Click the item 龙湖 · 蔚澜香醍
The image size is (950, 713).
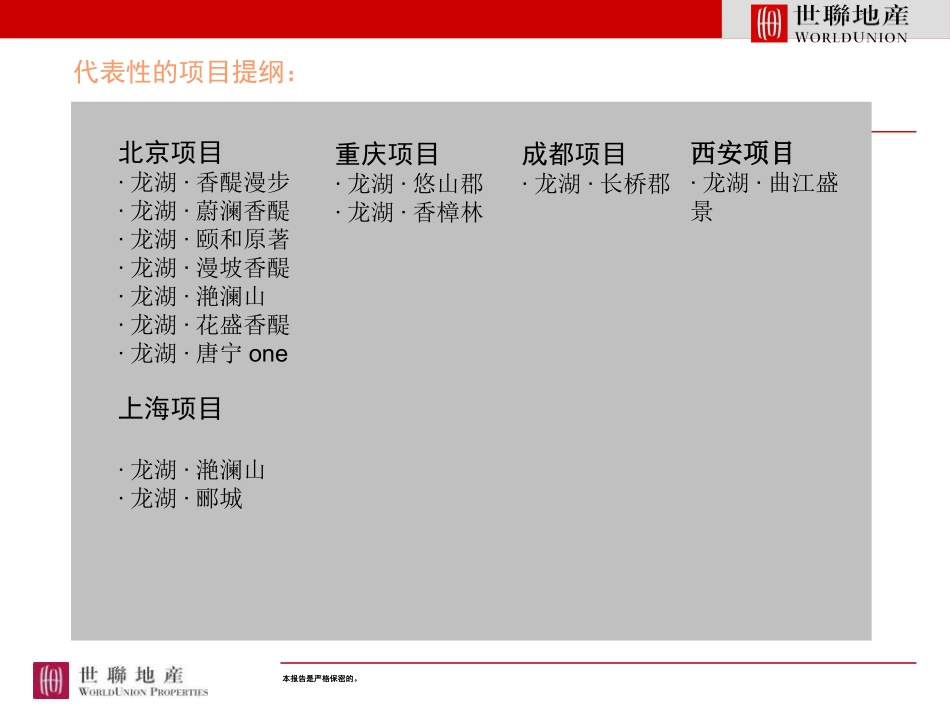(x=204, y=211)
